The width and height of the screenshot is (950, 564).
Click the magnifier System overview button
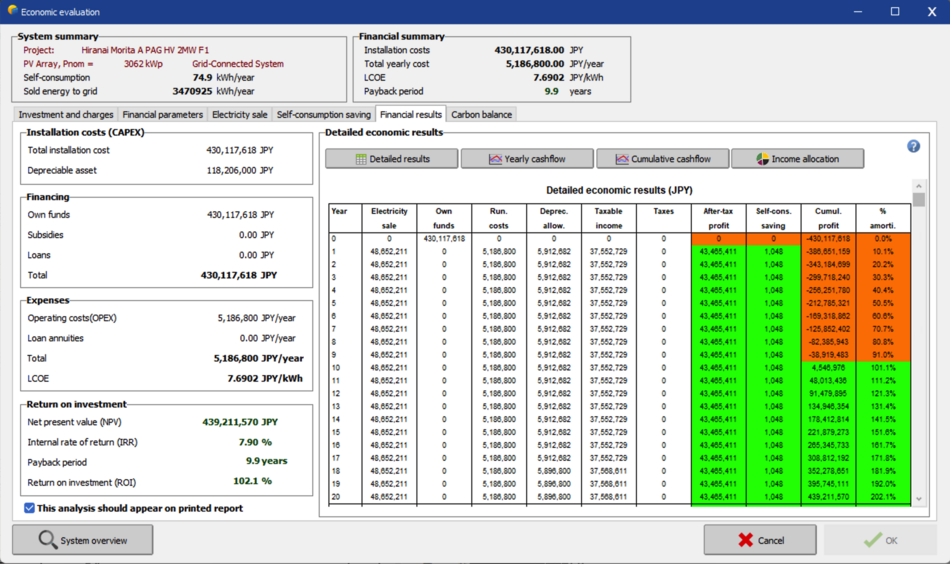click(x=83, y=540)
